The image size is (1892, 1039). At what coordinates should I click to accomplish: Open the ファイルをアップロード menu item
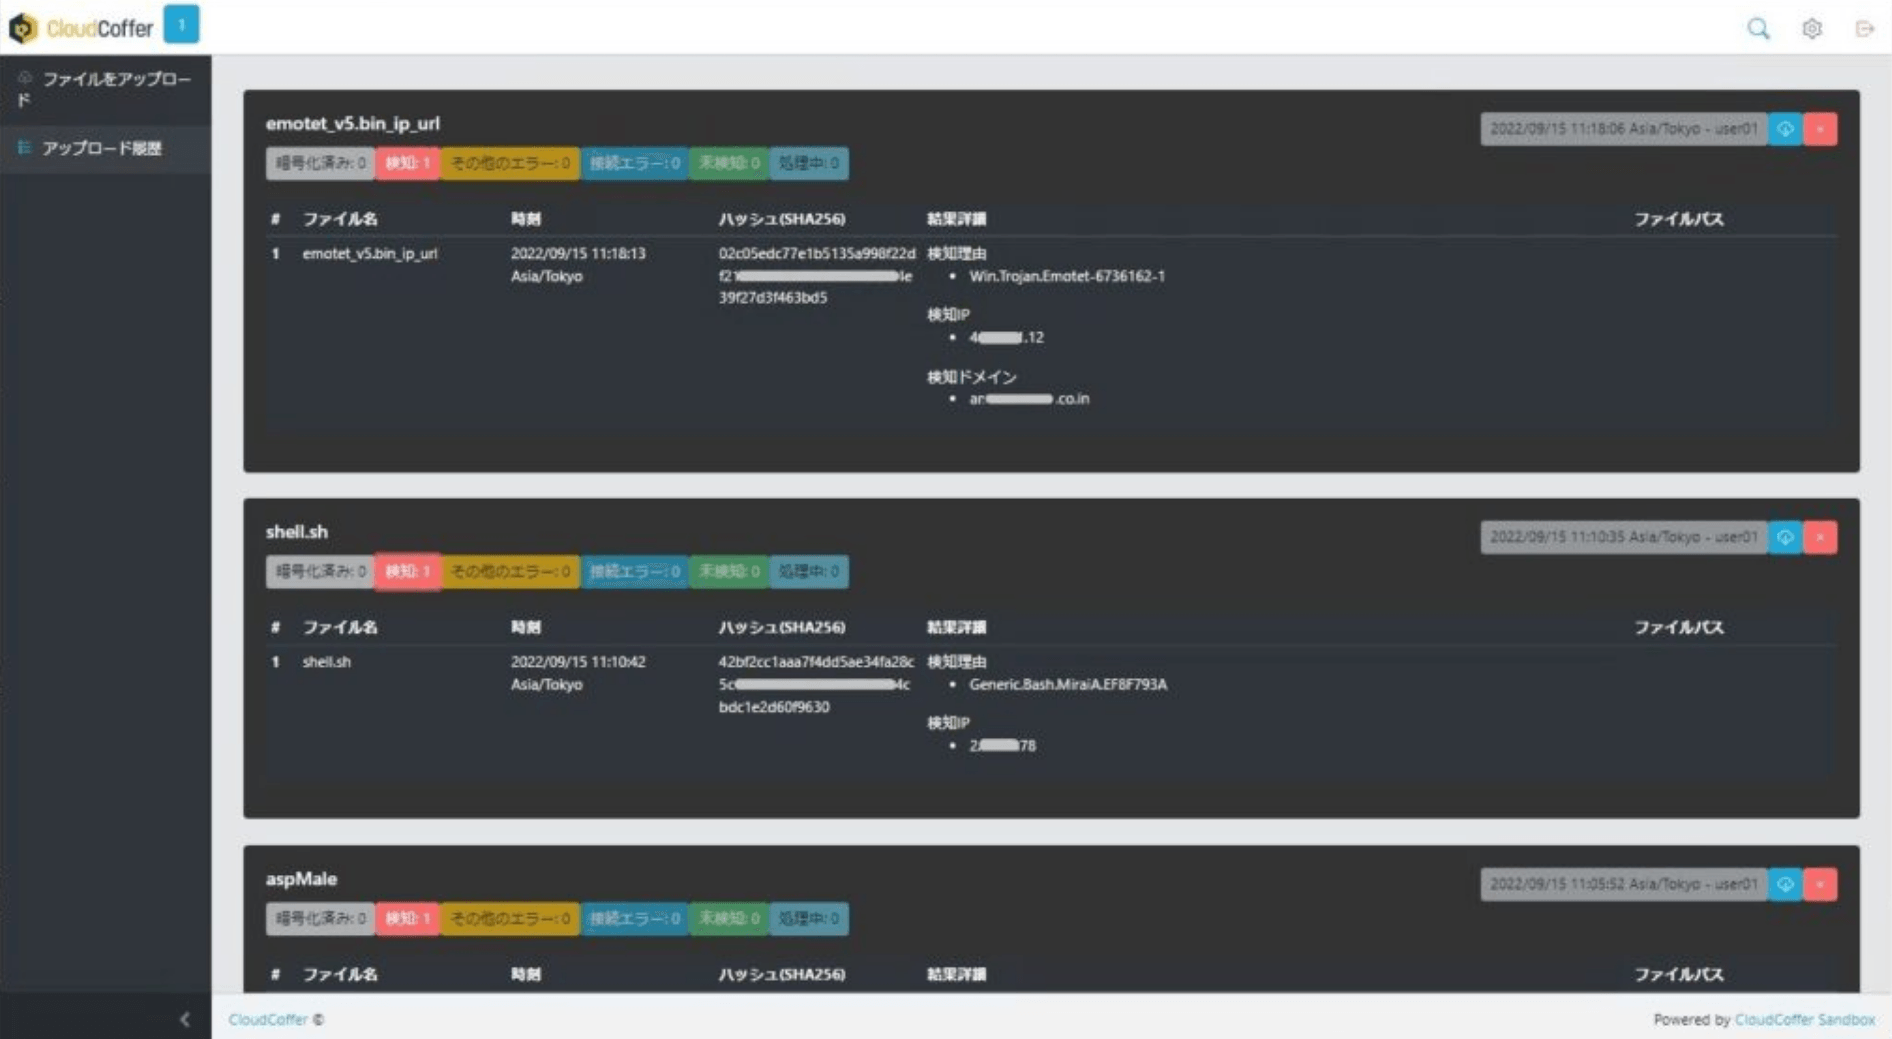(x=105, y=89)
